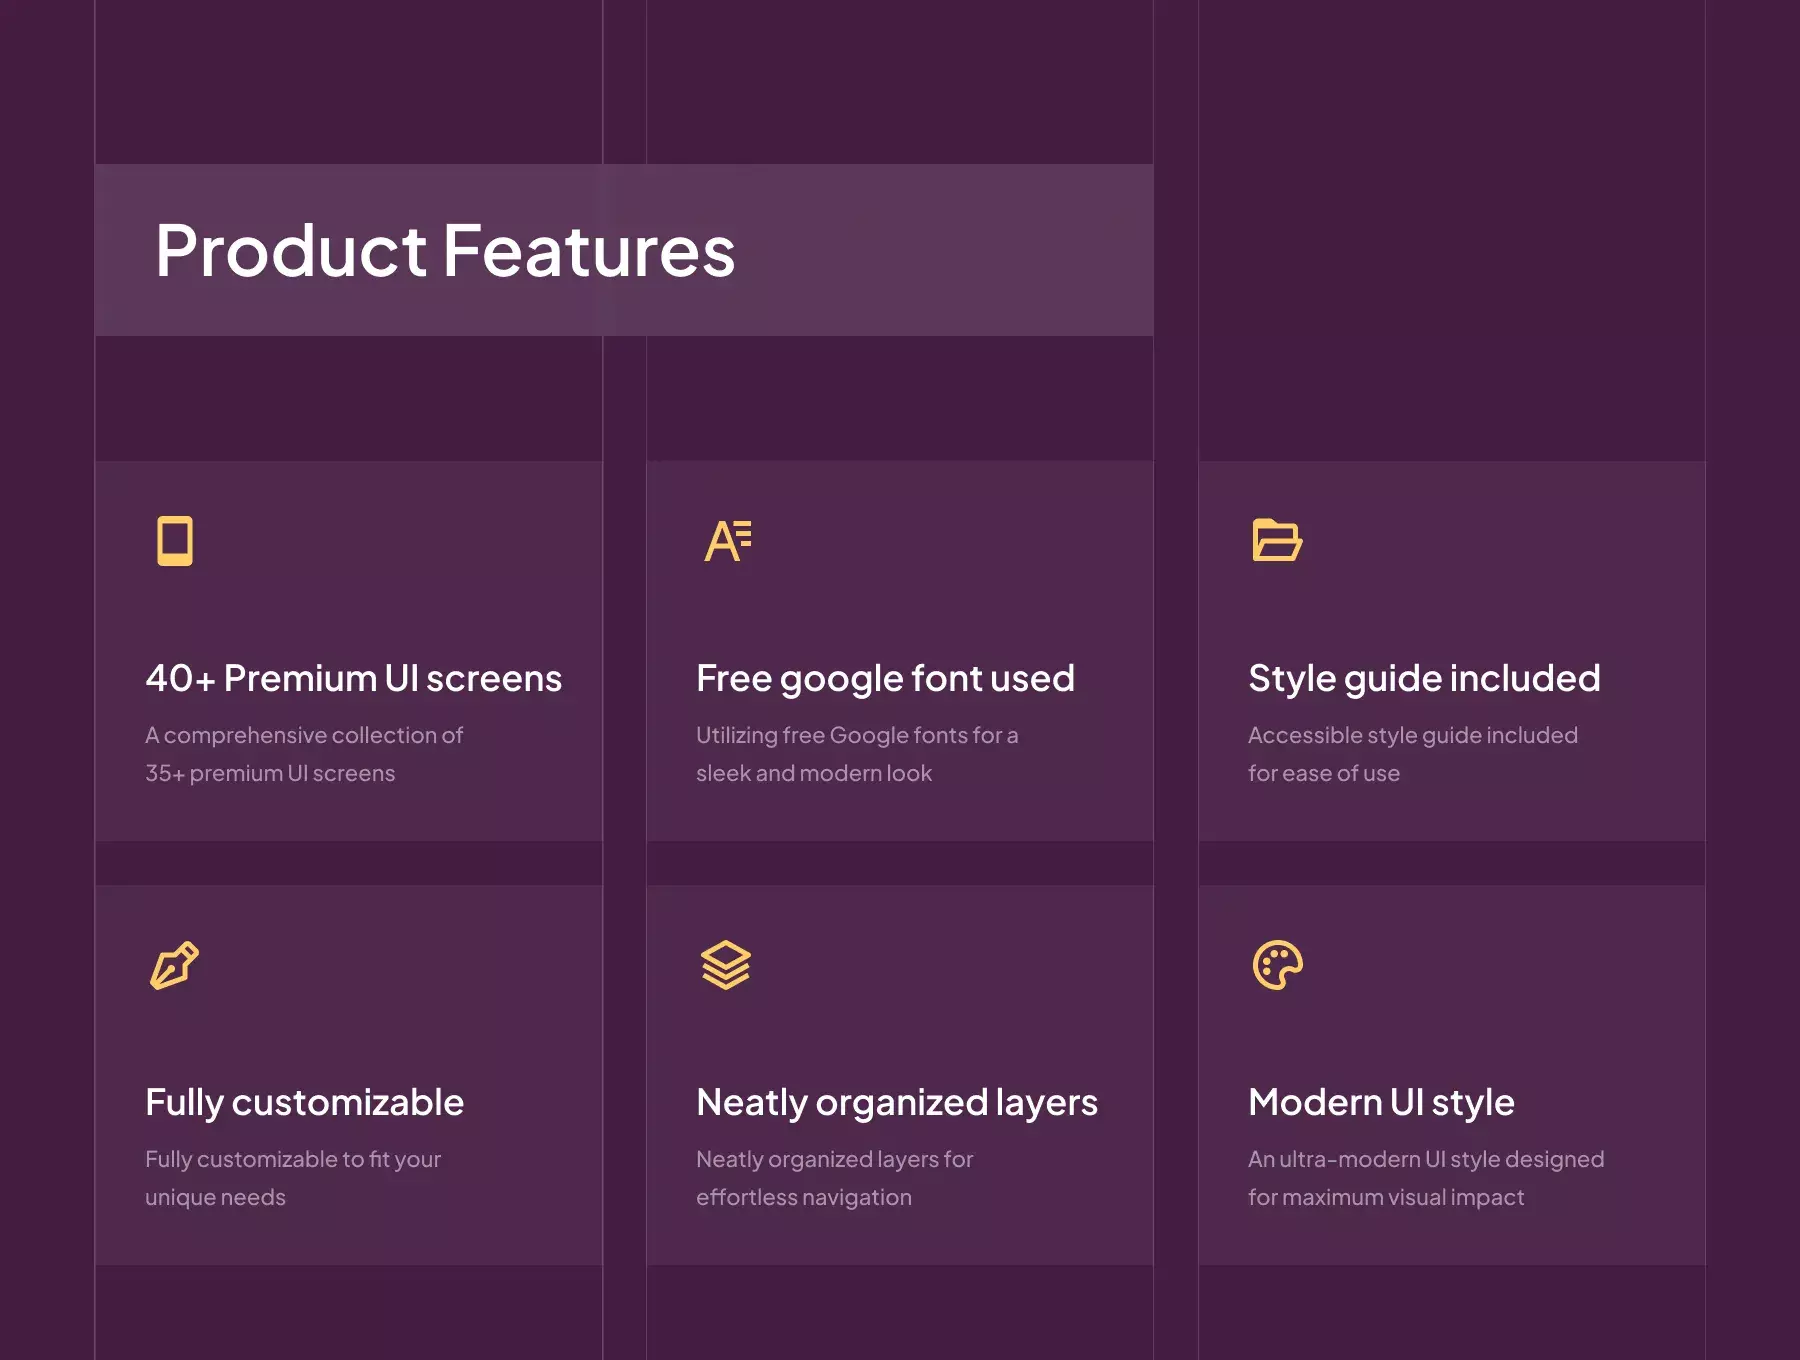Image resolution: width=1800 pixels, height=1360 pixels.
Task: Click the open folder icon
Action: 1277,540
